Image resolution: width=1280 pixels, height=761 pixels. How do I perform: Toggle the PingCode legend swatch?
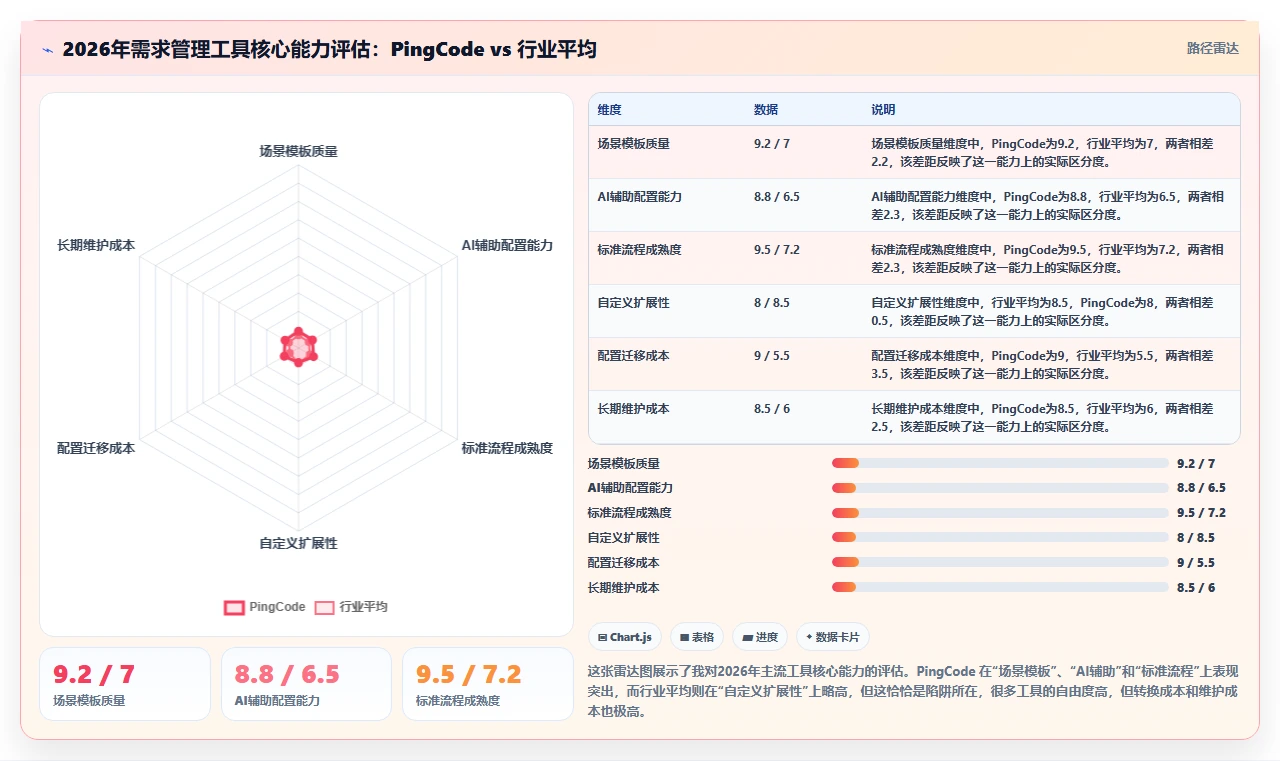(x=234, y=607)
